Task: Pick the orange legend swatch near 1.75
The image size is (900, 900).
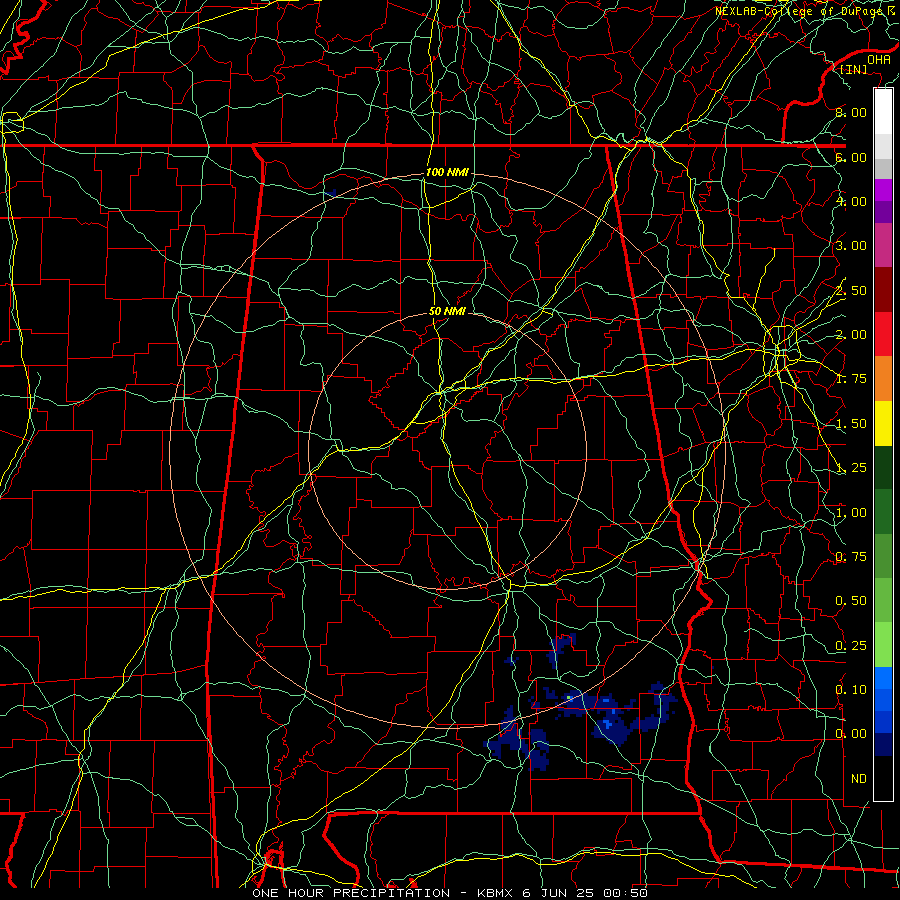Action: tap(883, 378)
